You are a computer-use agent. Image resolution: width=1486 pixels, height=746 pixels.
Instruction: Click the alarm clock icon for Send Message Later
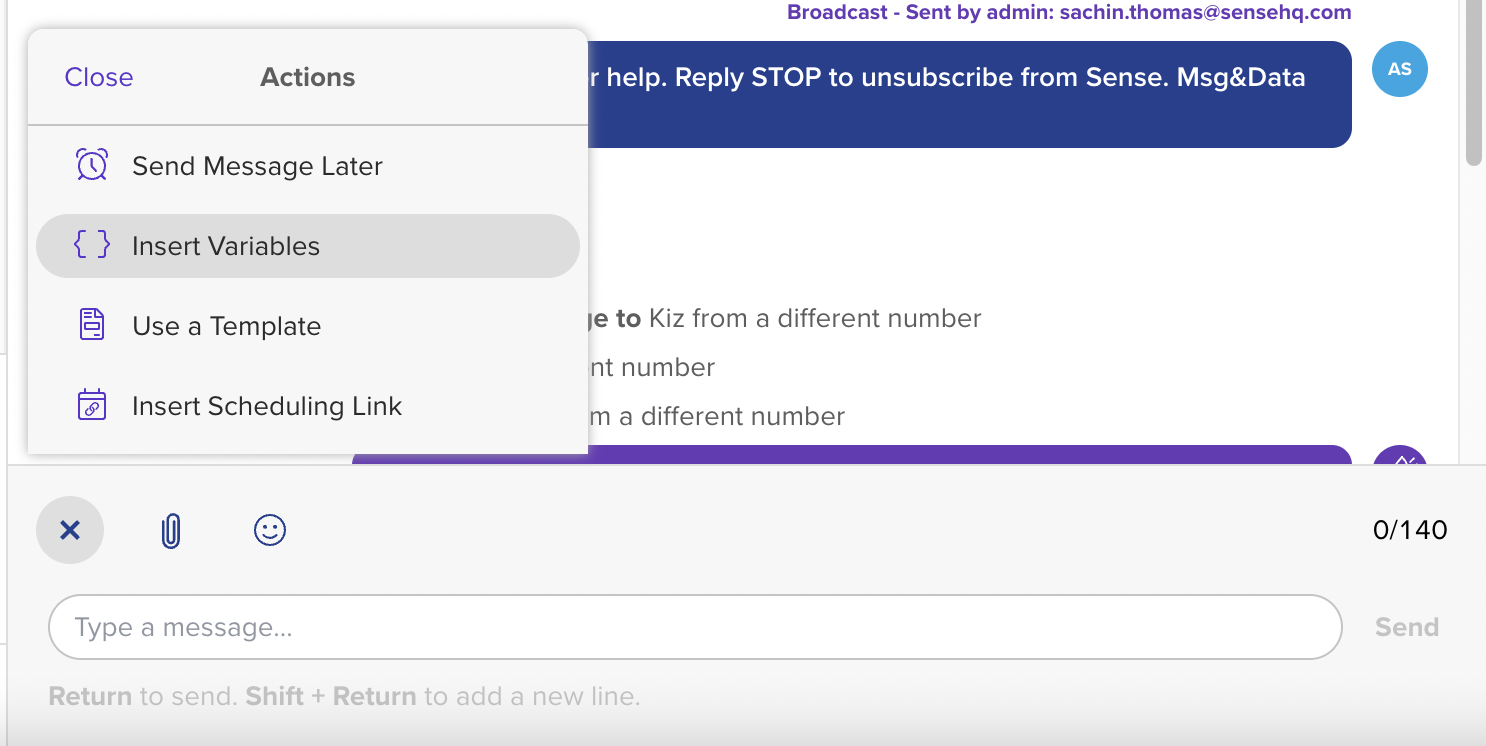tap(92, 165)
